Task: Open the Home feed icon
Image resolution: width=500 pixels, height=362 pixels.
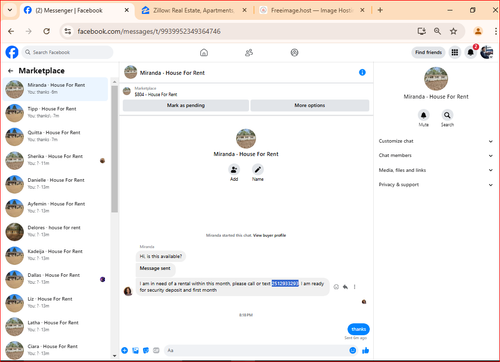Action: [x=204, y=52]
